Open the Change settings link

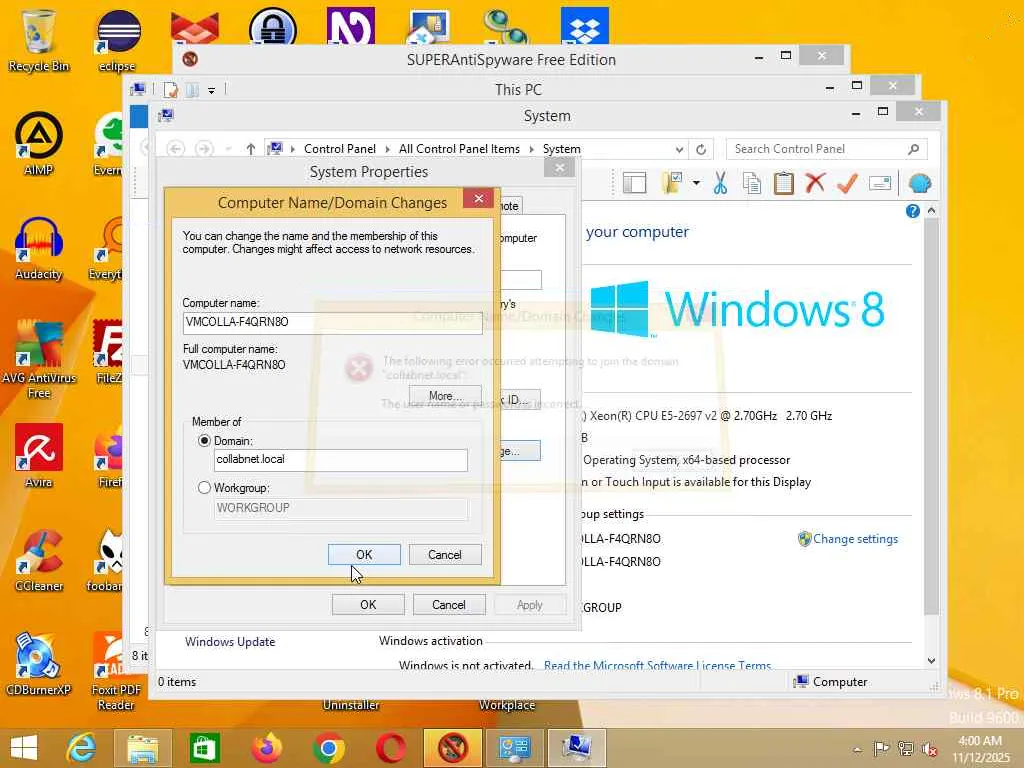855,539
